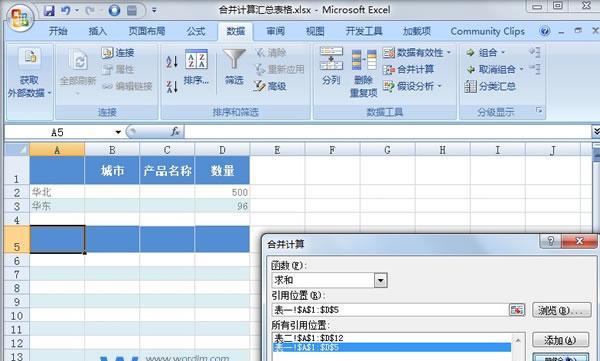Show outline detail icon in ribbon
Image resolution: width=600 pixels, height=361 pixels.
535,52
